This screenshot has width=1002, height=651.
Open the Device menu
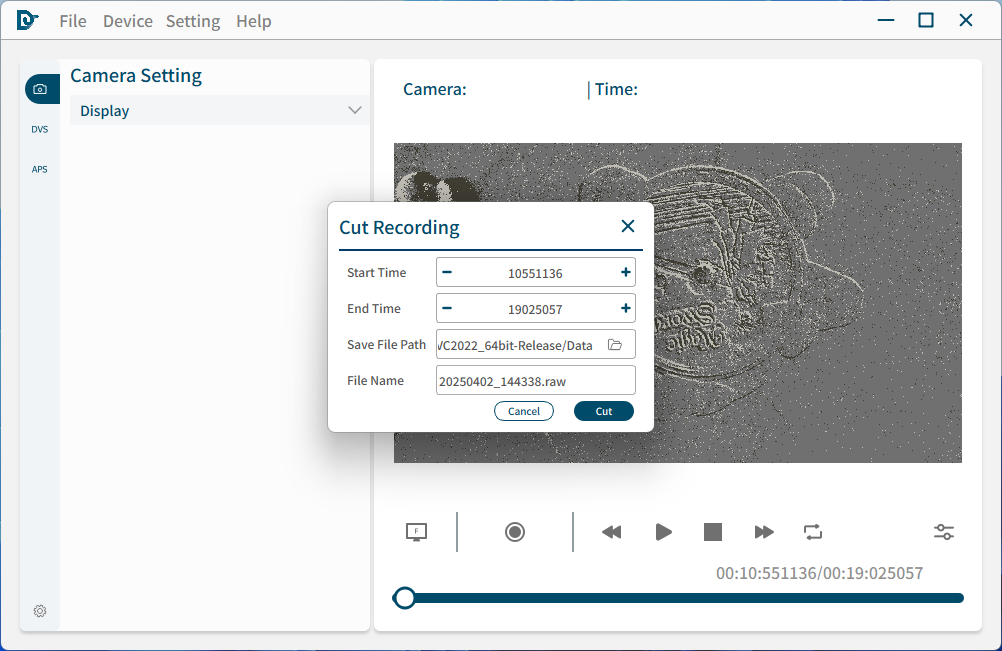click(x=128, y=21)
